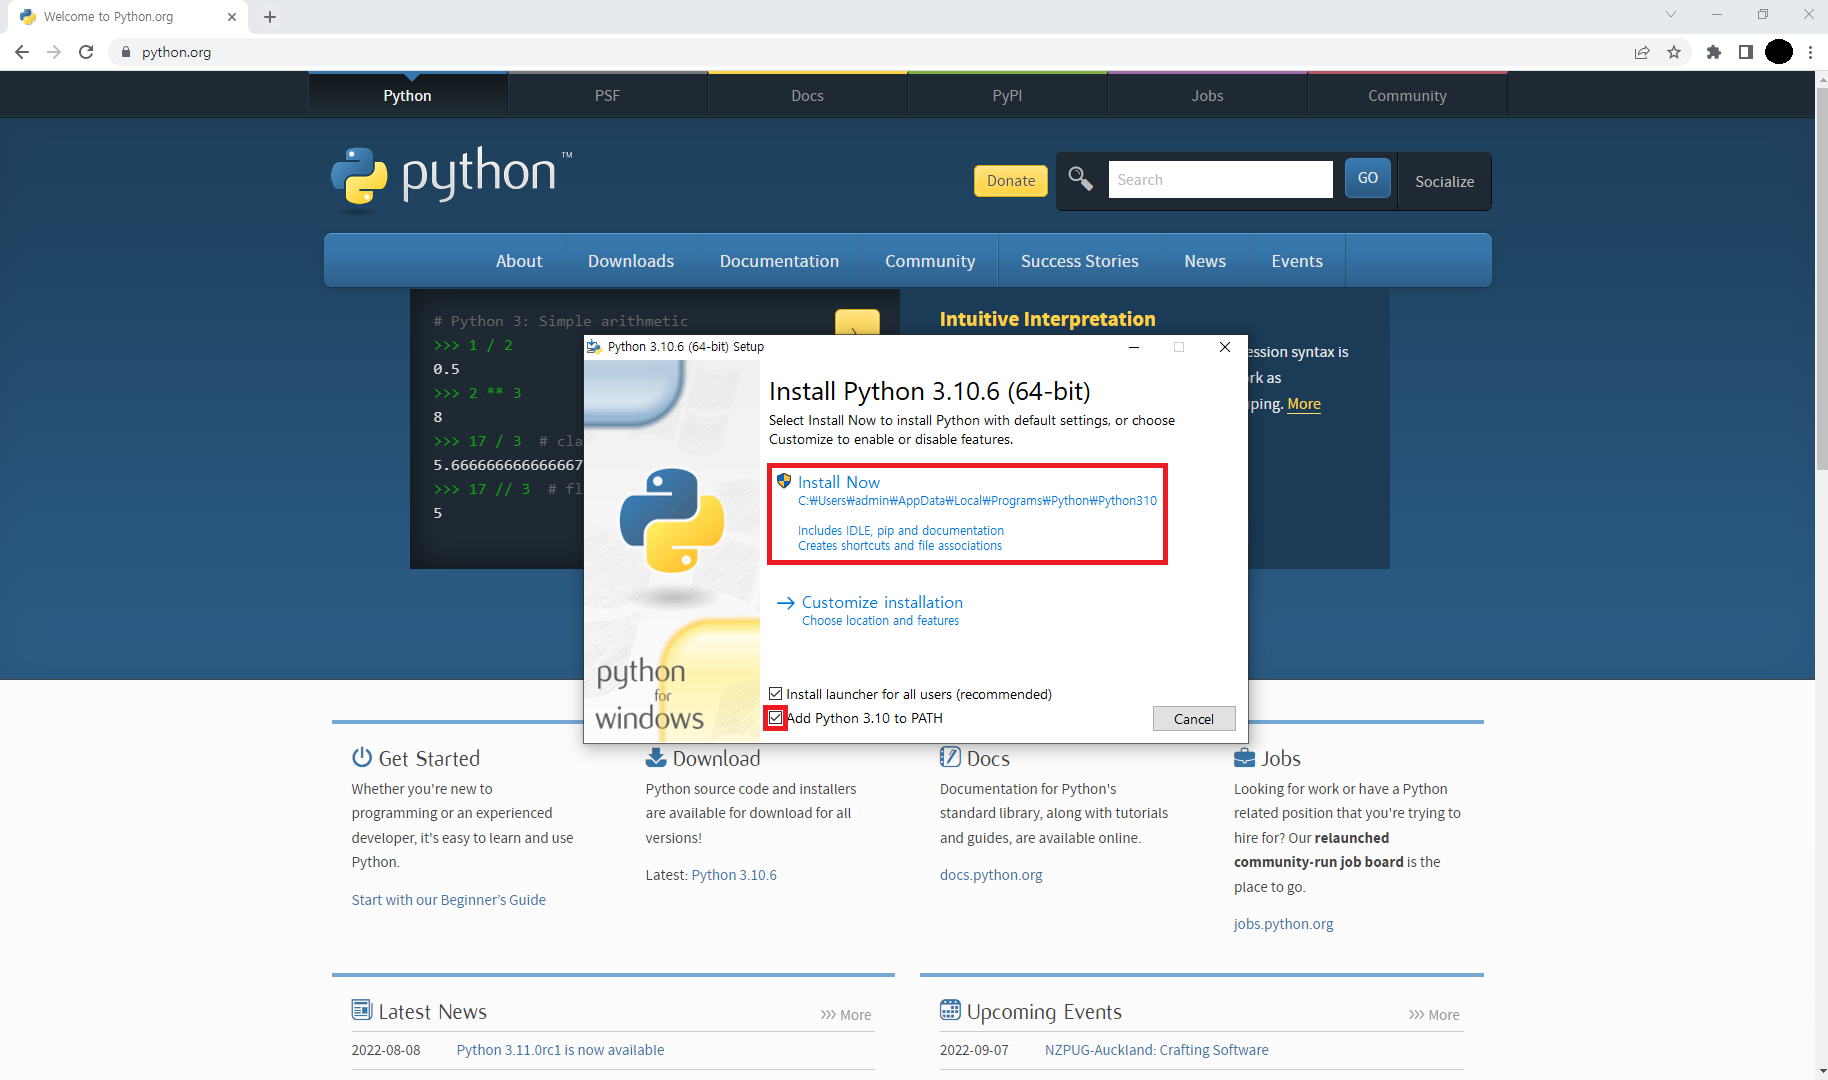The height and width of the screenshot is (1080, 1828).
Task: Open the About menu
Action: click(519, 261)
